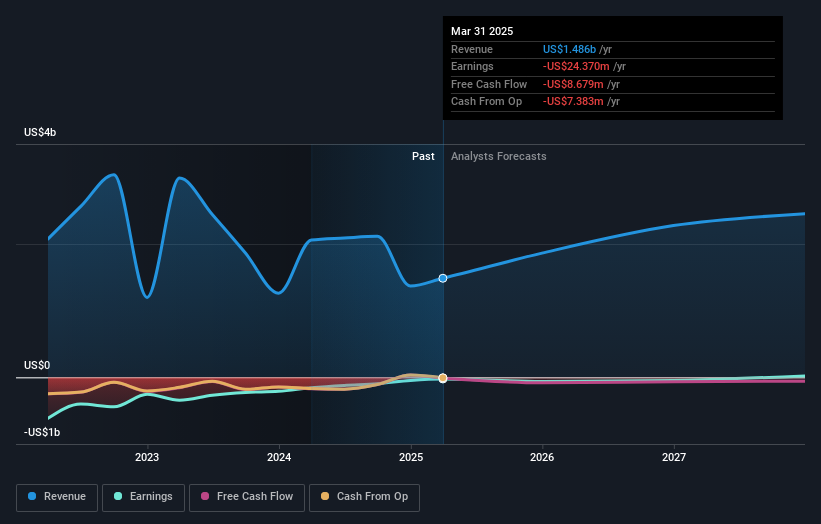Click the pink Free Cash Flow legend dot
Screen dimensions: 821x524
[205, 496]
